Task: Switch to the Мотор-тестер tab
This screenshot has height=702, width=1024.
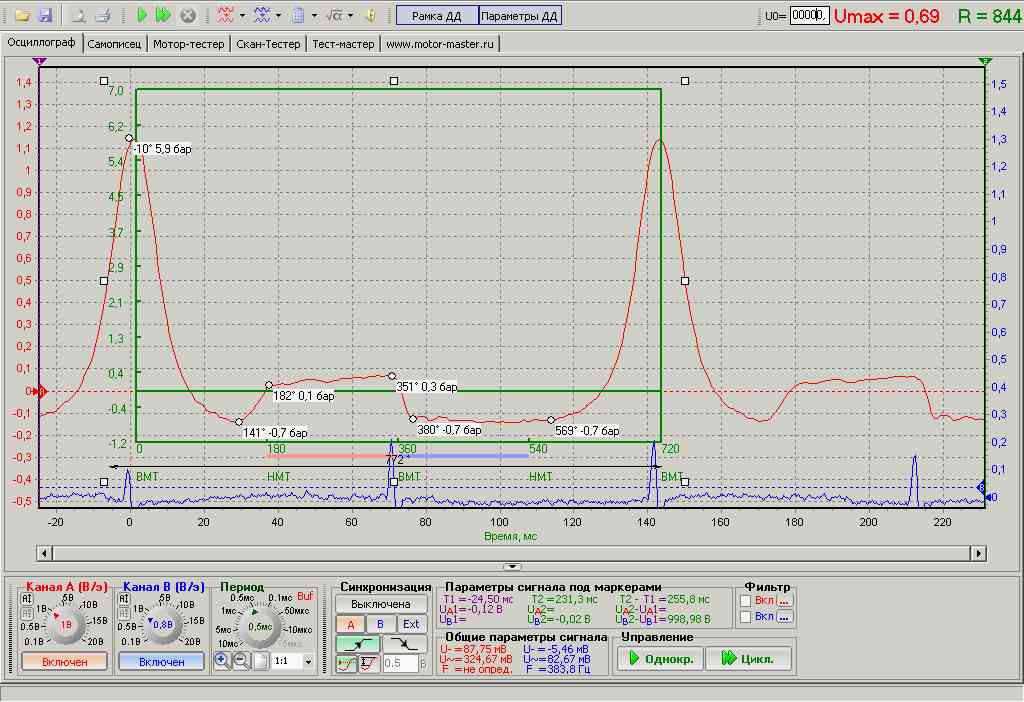Action: coord(189,44)
